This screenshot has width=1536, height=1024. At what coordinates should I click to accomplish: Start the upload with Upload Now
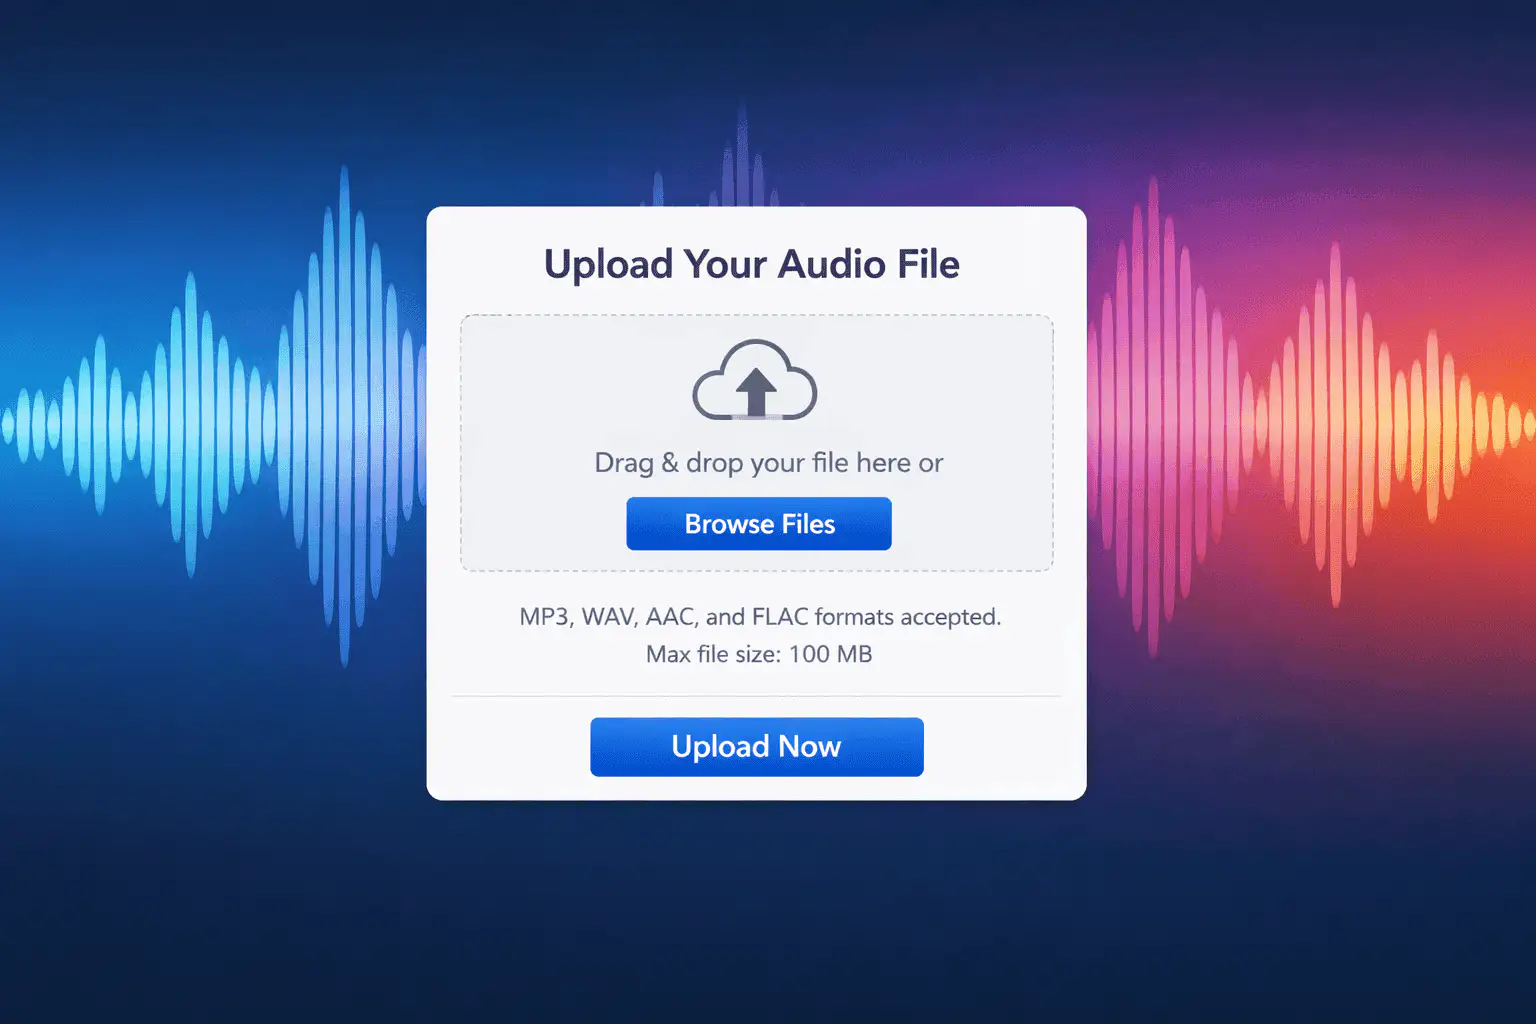[757, 747]
